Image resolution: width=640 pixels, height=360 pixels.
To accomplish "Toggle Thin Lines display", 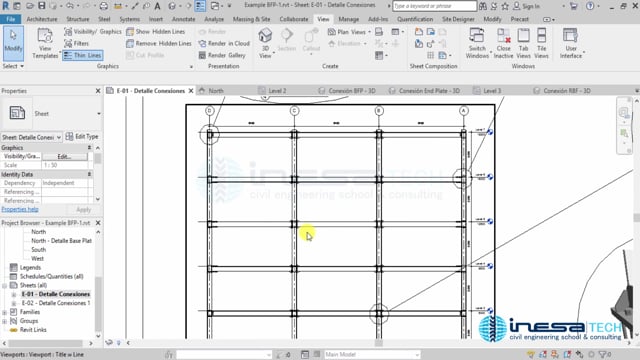I will [82, 55].
